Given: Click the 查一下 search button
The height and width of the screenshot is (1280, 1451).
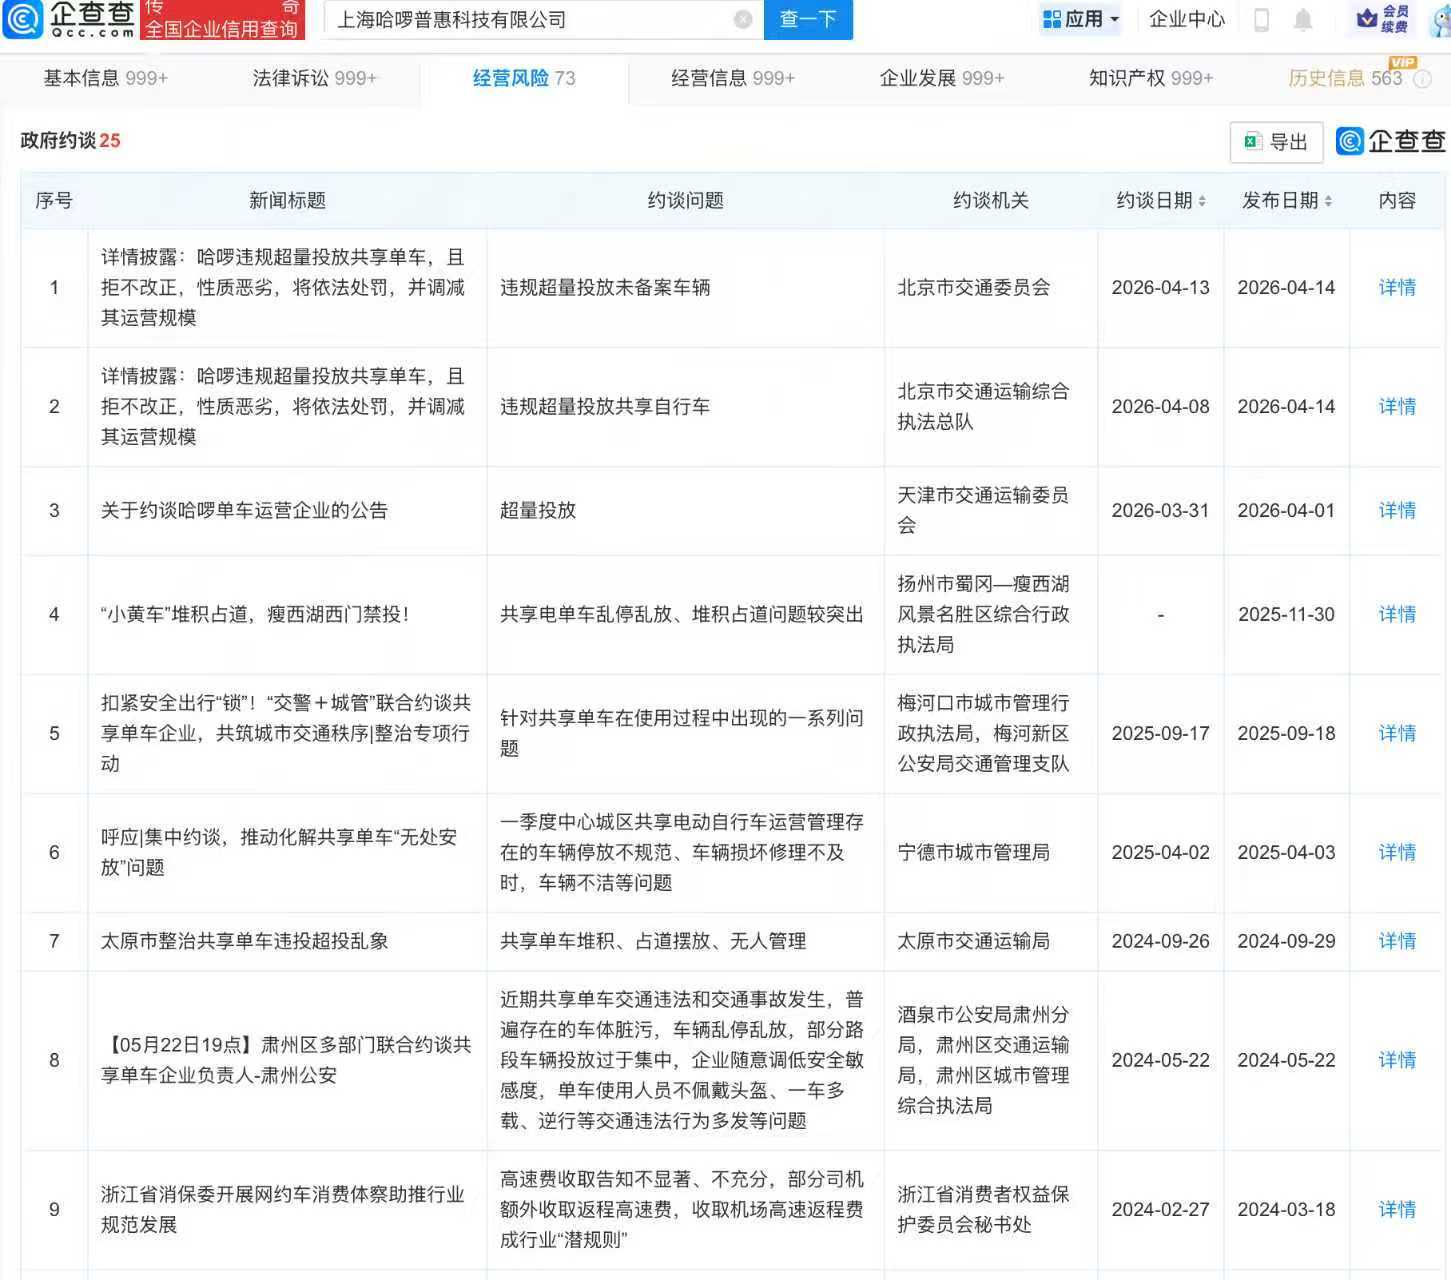Looking at the screenshot, I should click(x=808, y=19).
